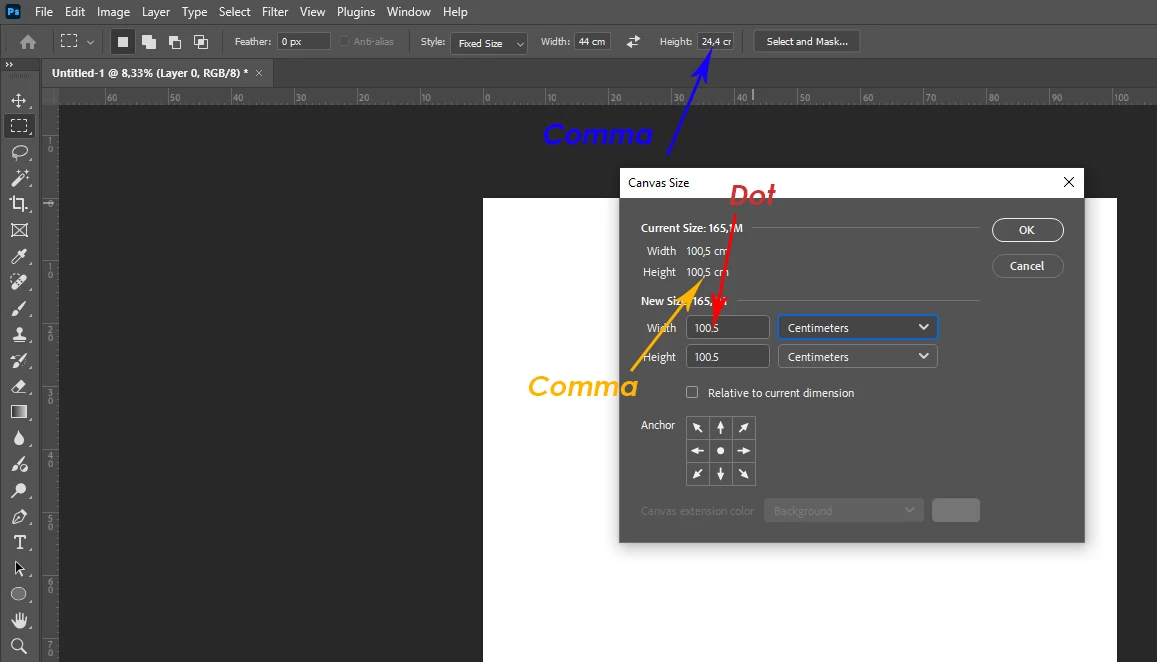The image size is (1157, 662).
Task: Choose Intersect with selection mode
Action: click(201, 42)
